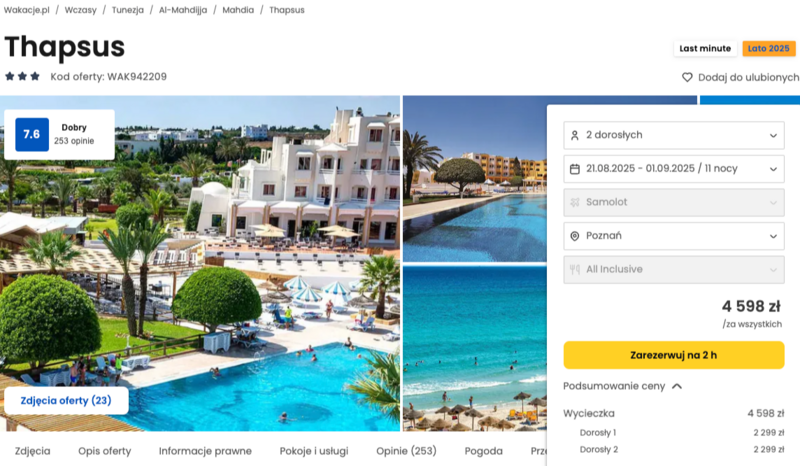800x466 pixels.
Task: Click the three-star hotel rating
Action: 22,77
